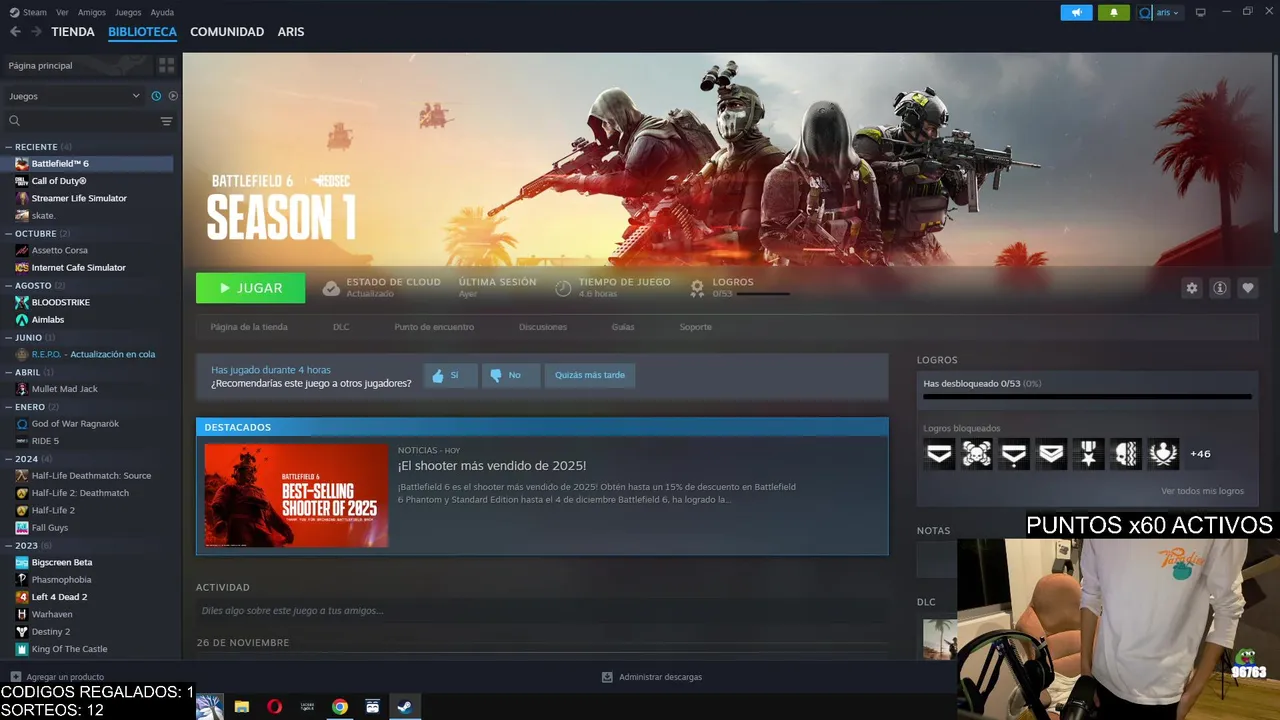Screen dimensions: 1280x720
Task: Open the Discusiones link
Action: tap(543, 327)
